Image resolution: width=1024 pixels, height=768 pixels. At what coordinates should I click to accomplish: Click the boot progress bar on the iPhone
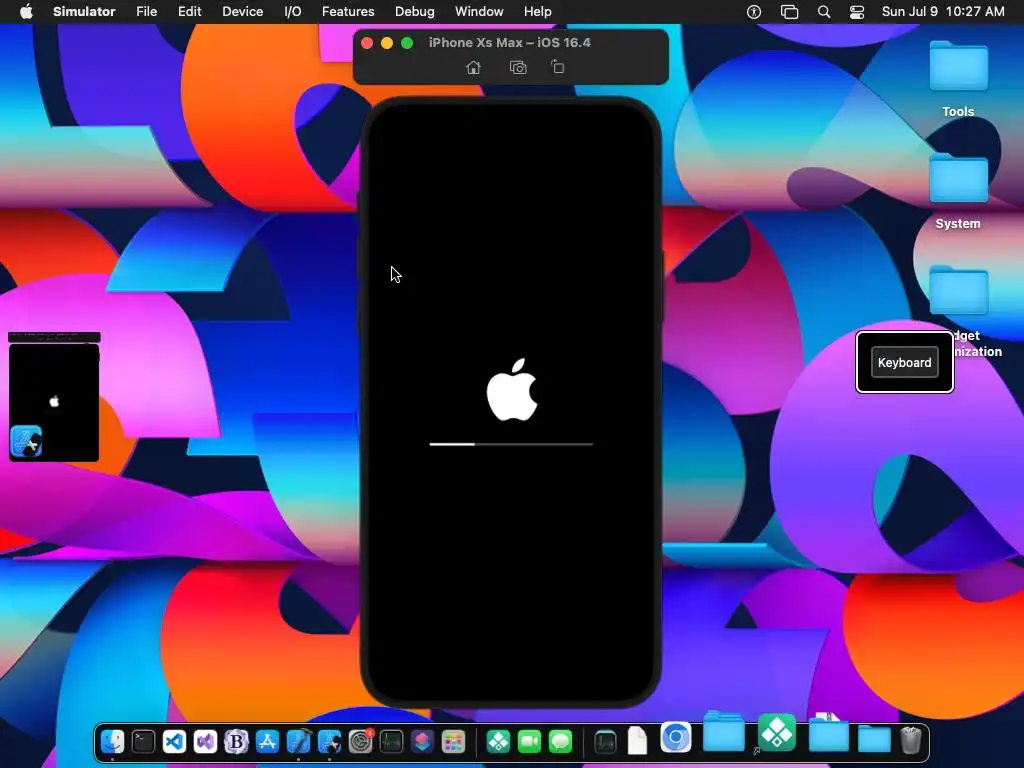(511, 444)
